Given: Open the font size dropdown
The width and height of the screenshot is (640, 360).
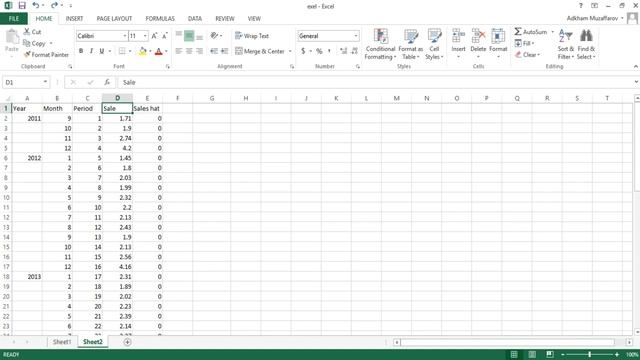Looking at the screenshot, I should click(145, 36).
